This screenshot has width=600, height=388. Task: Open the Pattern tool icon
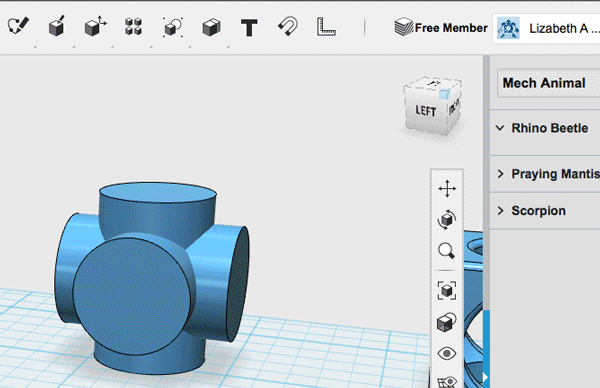click(134, 27)
